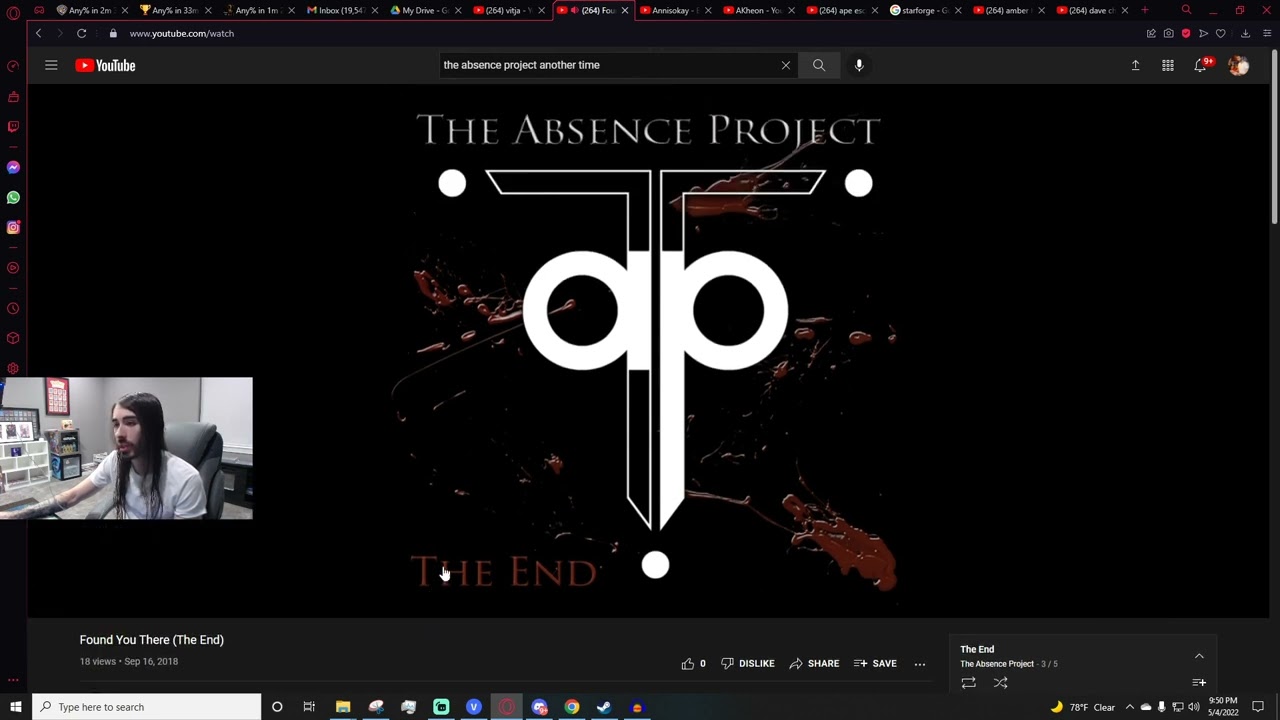The width and height of the screenshot is (1280, 720).
Task: Open History from the Opera sidebar
Action: [13, 308]
